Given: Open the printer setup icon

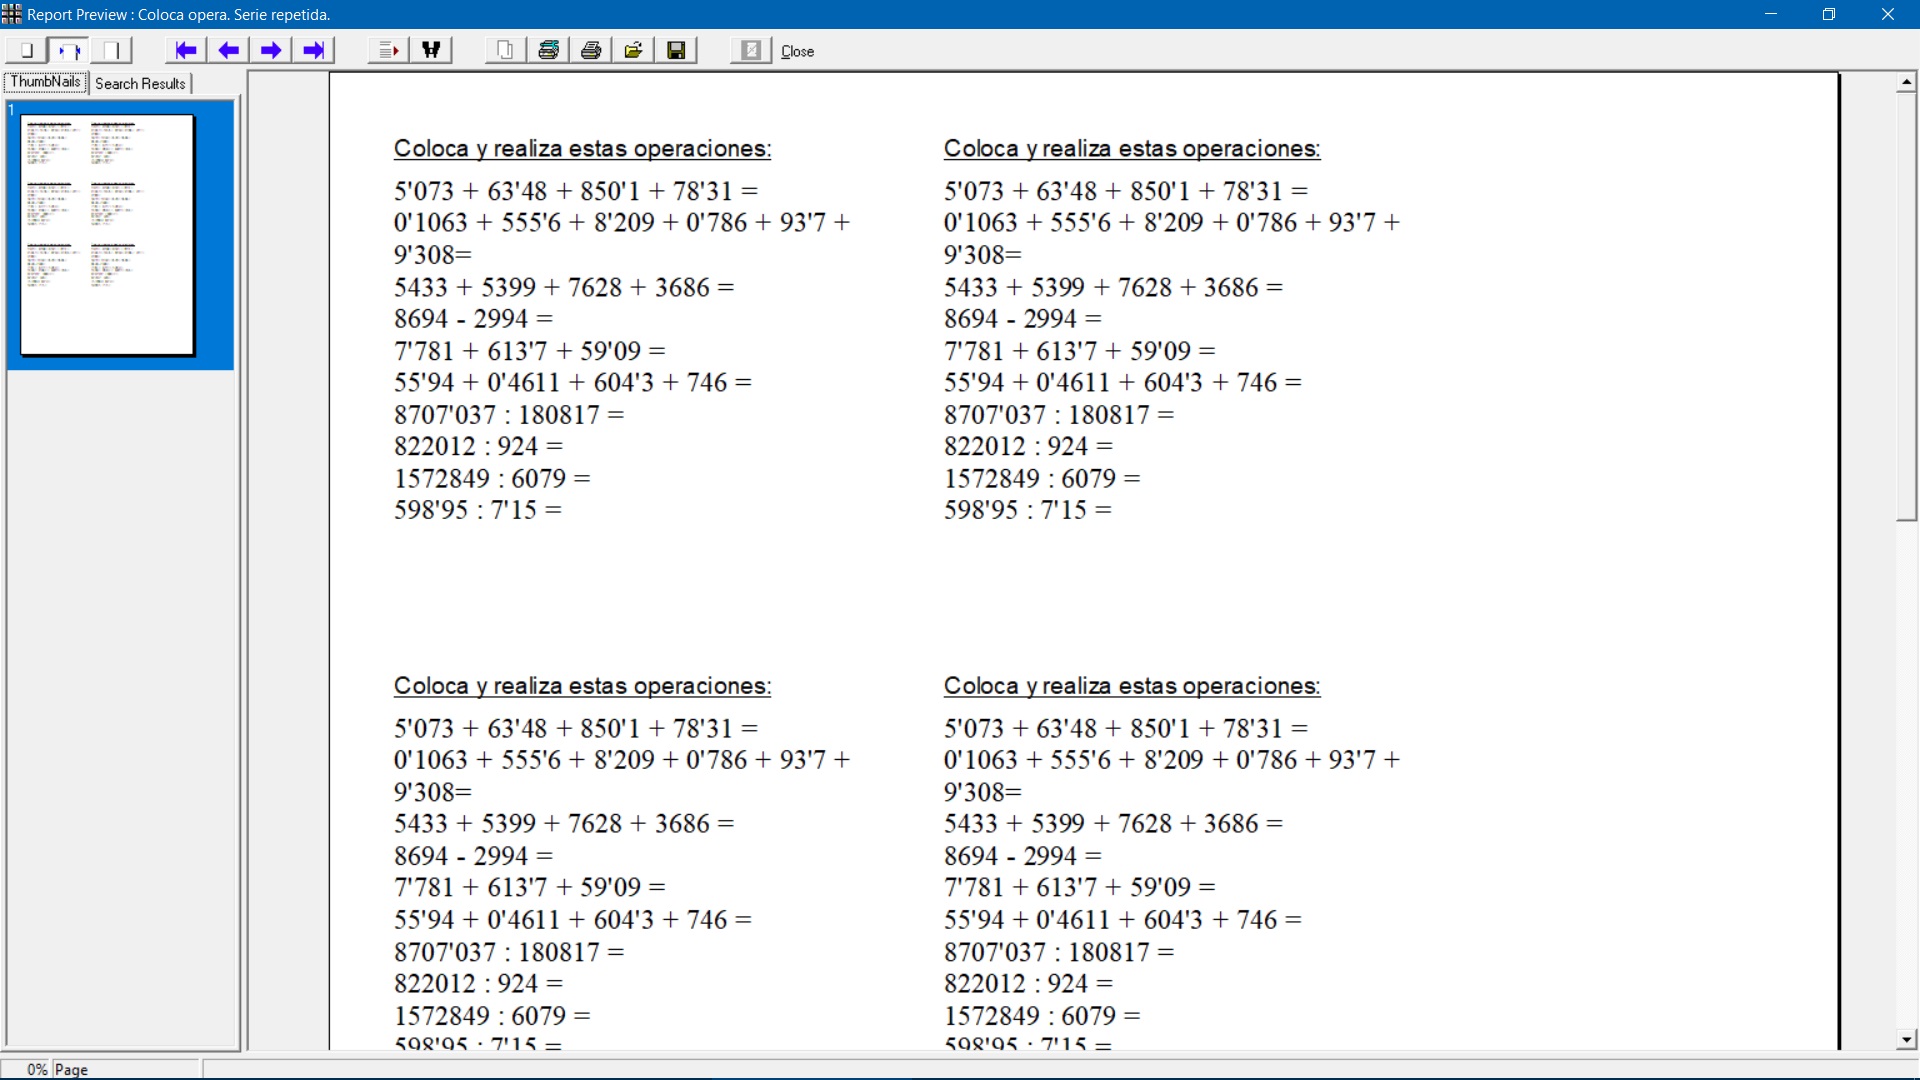Looking at the screenshot, I should 548,50.
